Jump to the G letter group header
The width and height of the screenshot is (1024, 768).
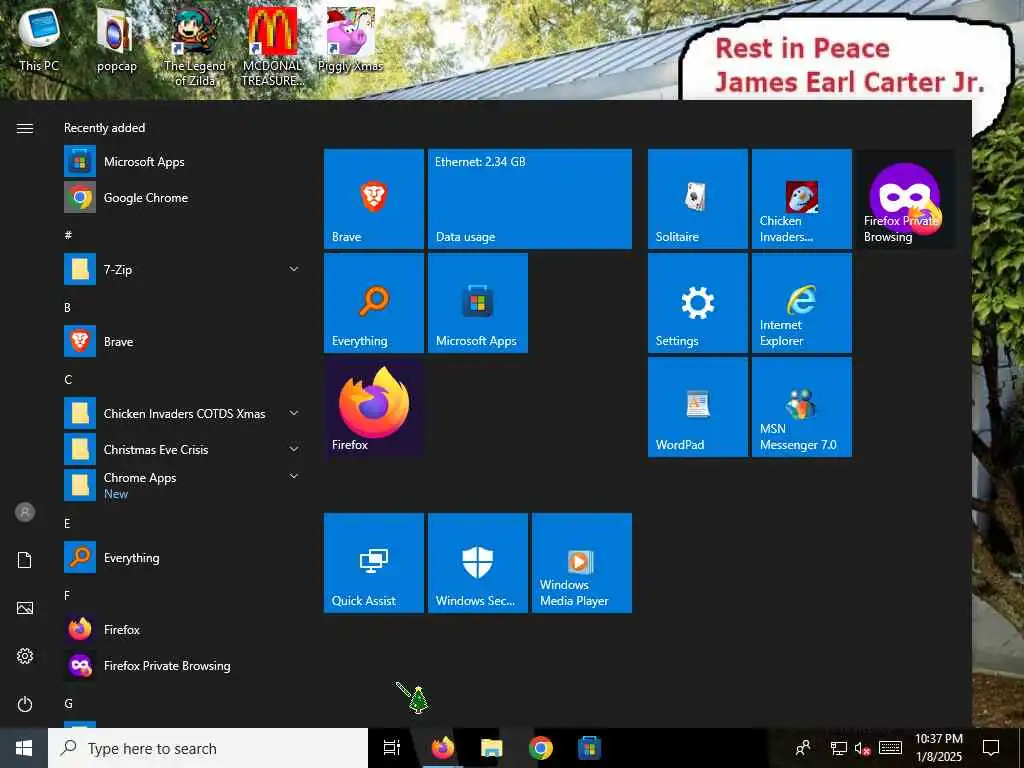coord(68,703)
